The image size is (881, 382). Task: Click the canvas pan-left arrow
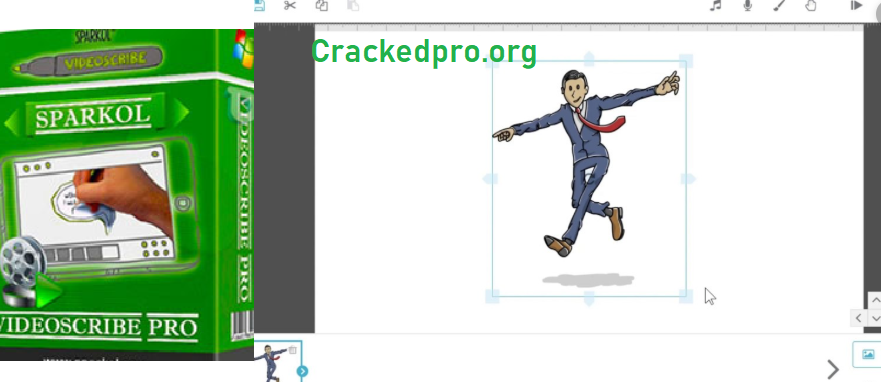[x=859, y=318]
